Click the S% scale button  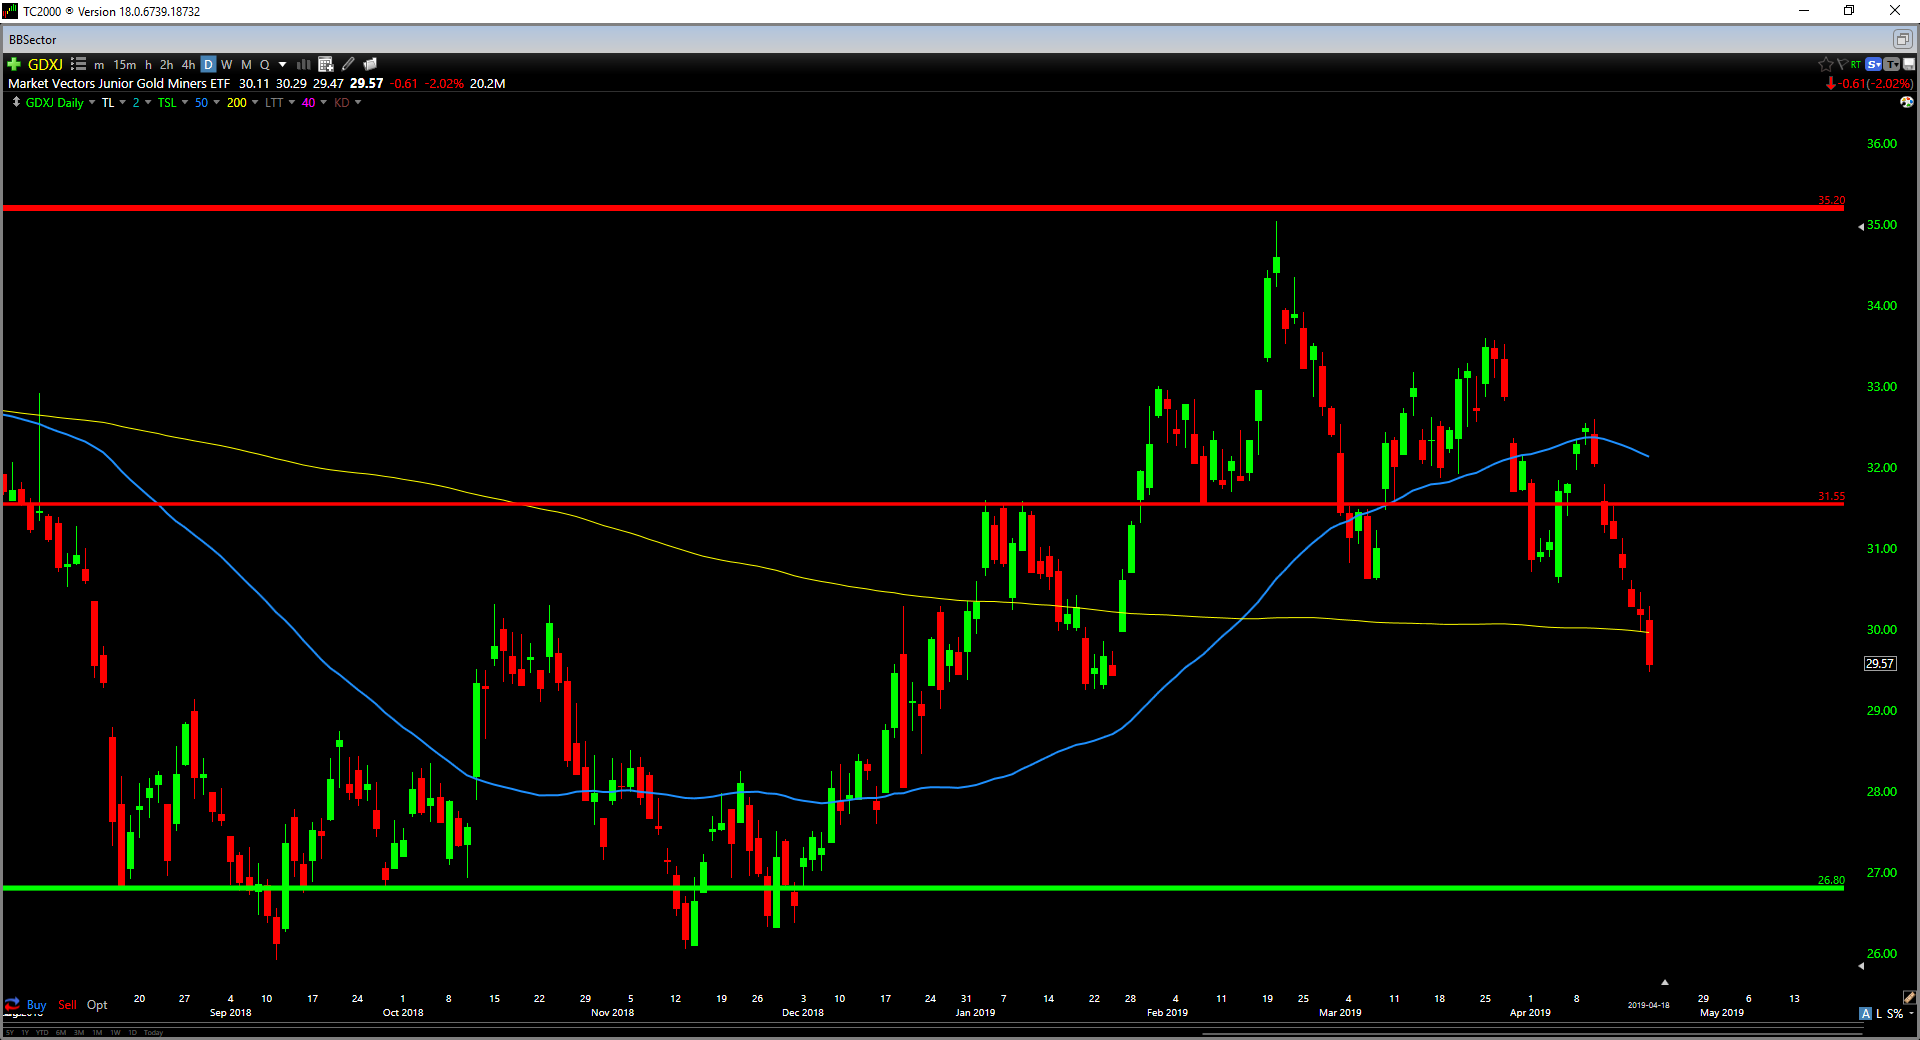coord(1895,1013)
